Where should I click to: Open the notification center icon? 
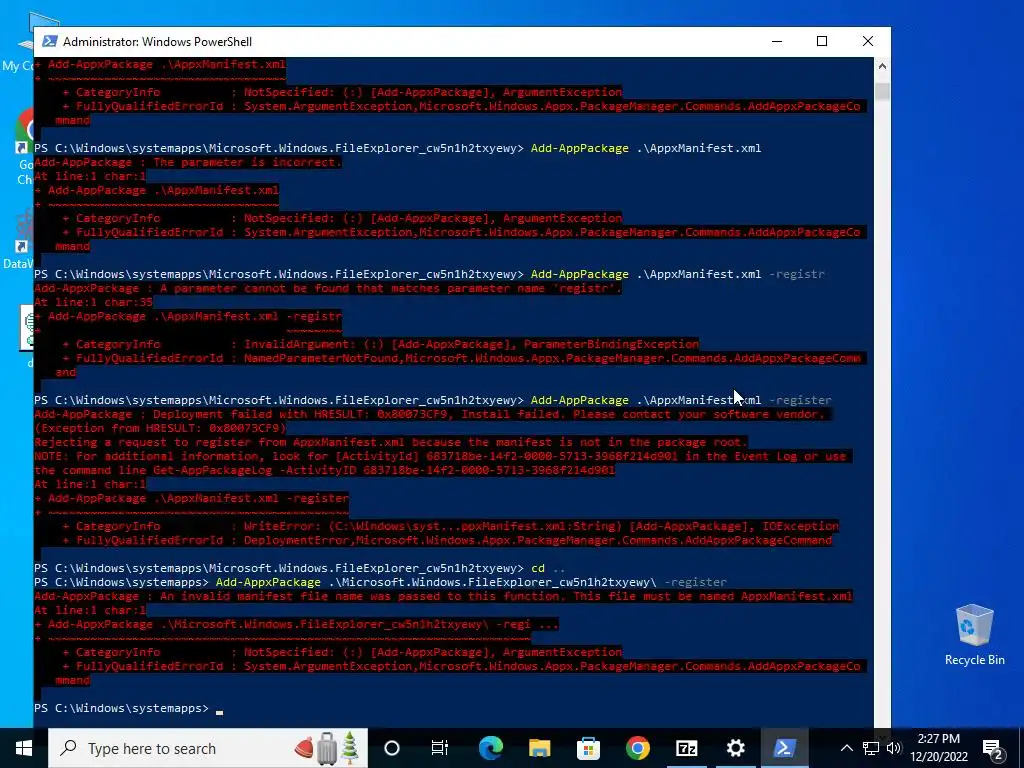coord(993,748)
